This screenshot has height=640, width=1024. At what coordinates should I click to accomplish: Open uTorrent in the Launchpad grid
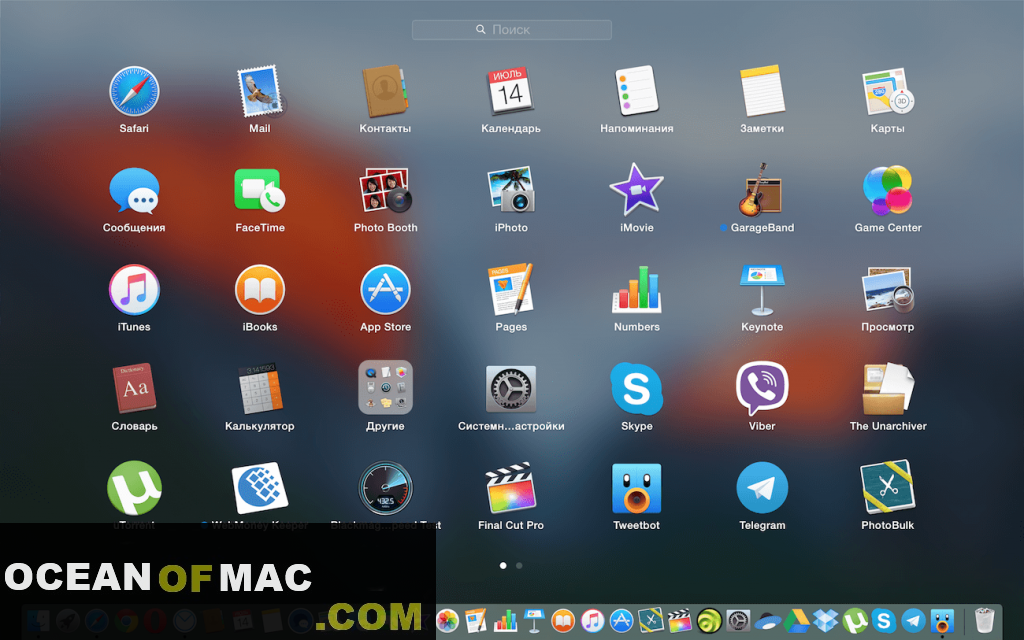(134, 488)
